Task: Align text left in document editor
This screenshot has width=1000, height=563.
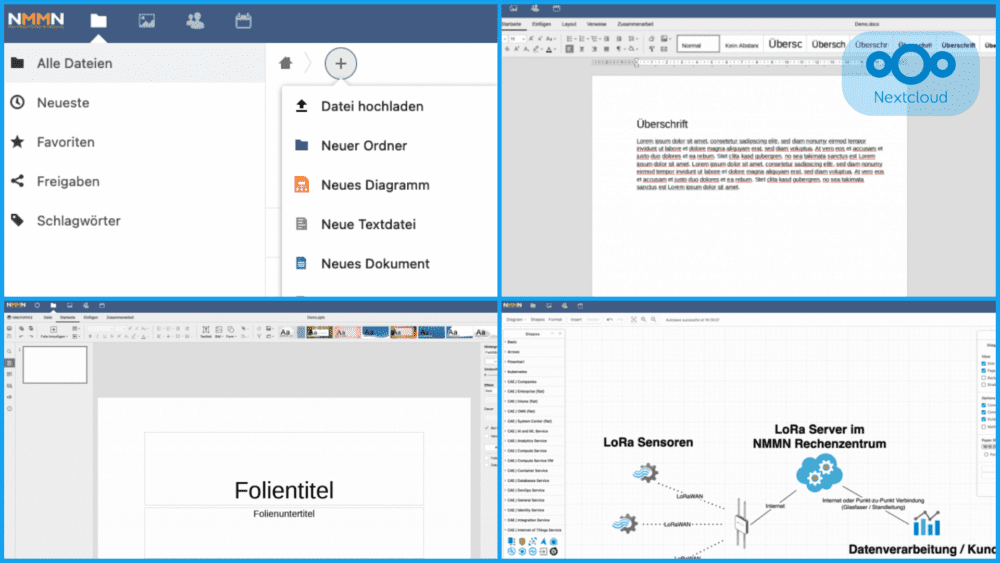Action: click(570, 49)
